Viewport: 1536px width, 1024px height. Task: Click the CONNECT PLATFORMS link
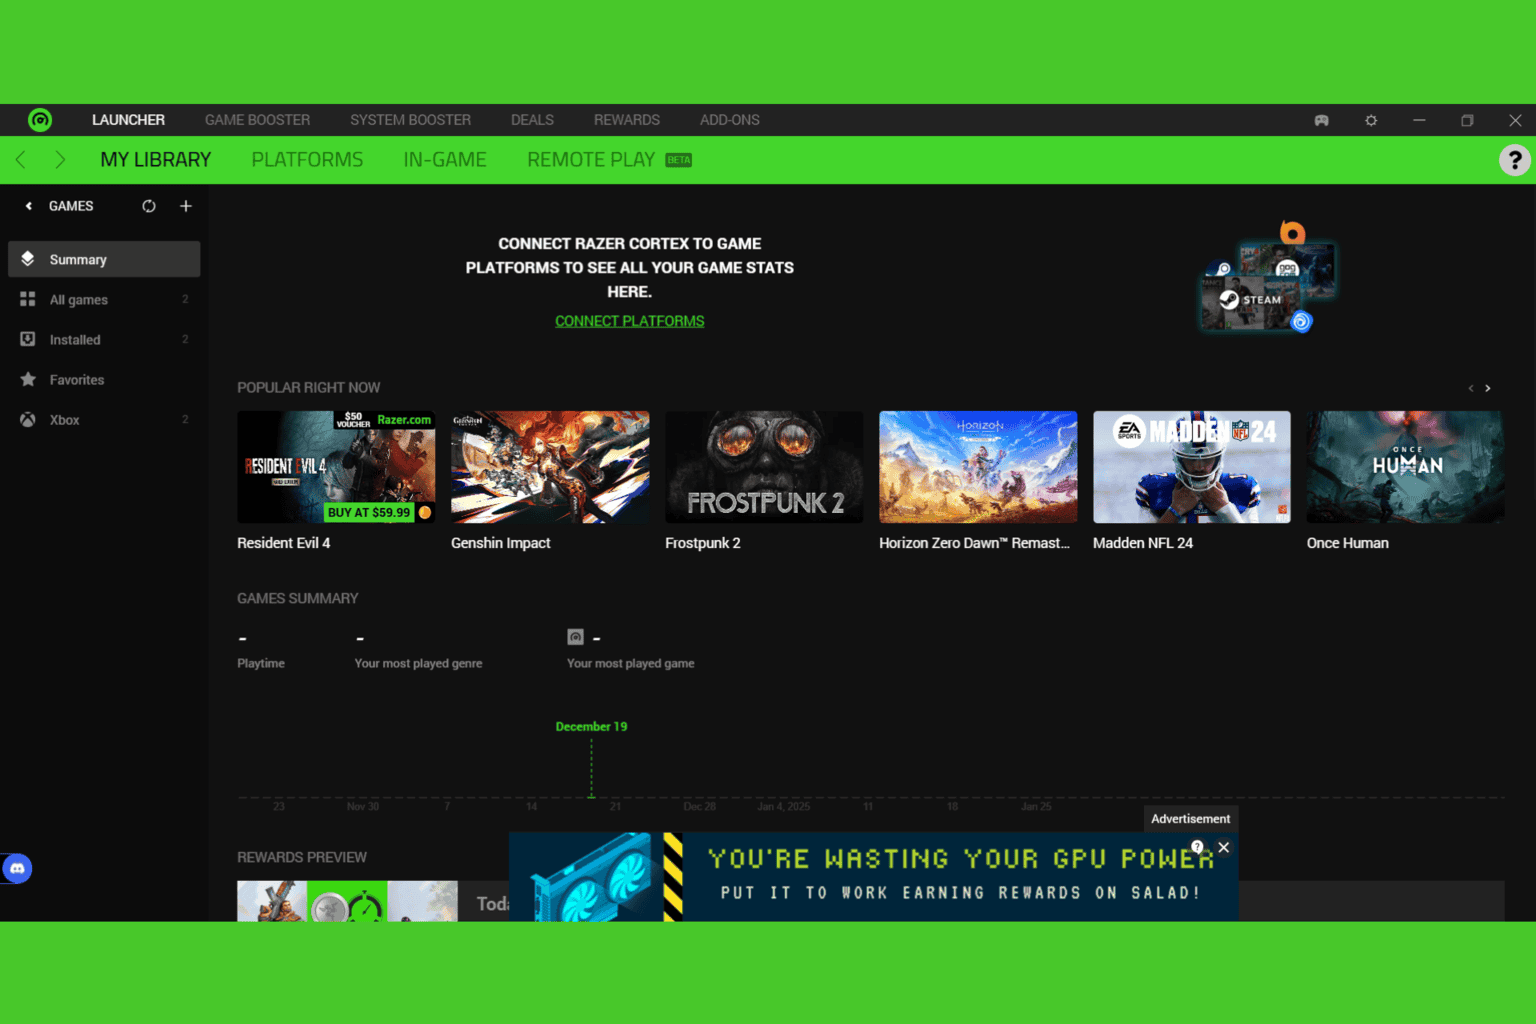click(x=630, y=321)
